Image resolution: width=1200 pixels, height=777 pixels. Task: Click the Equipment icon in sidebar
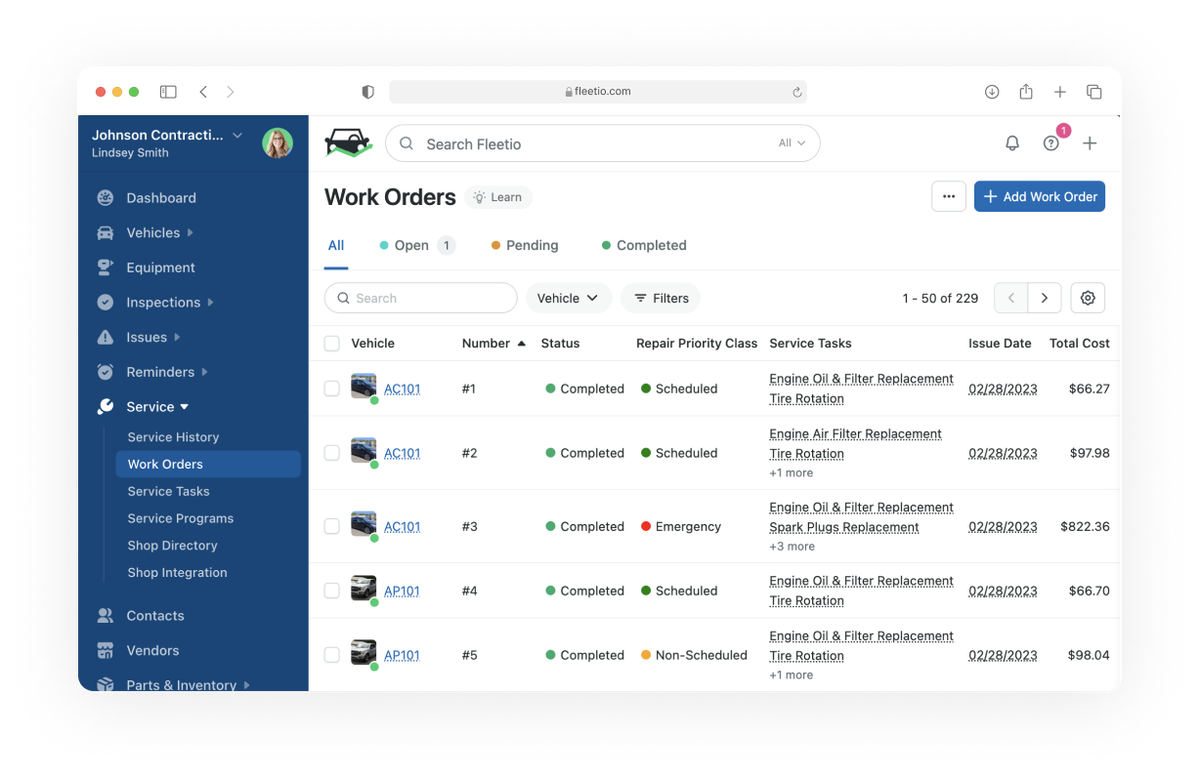tap(105, 268)
